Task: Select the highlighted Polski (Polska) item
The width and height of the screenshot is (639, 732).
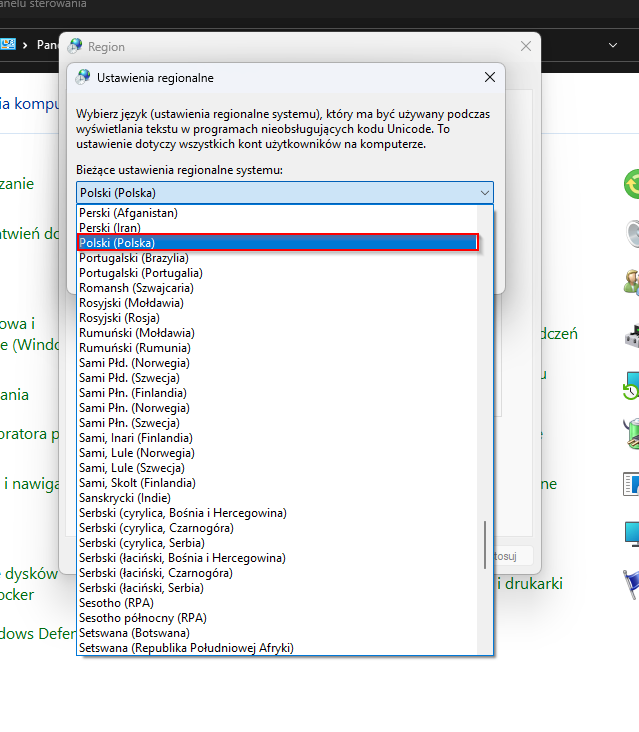Action: tap(117, 243)
